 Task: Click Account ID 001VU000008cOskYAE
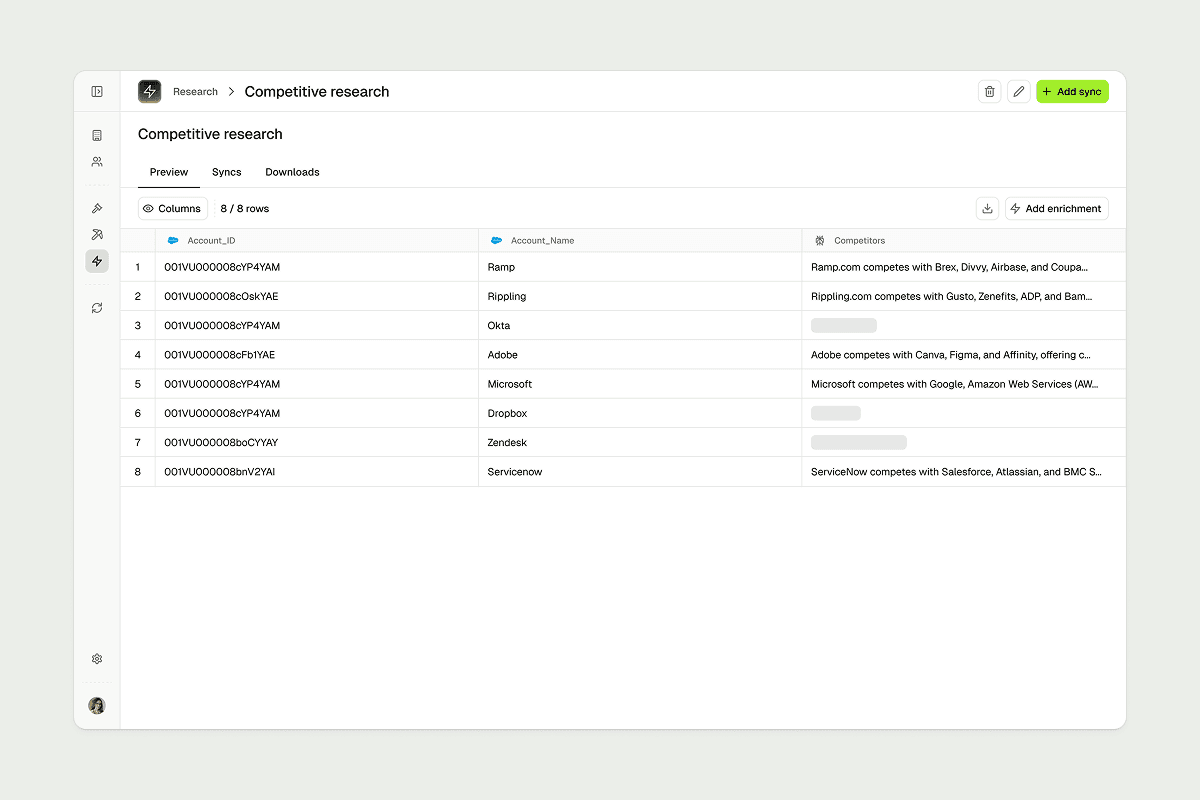(221, 296)
